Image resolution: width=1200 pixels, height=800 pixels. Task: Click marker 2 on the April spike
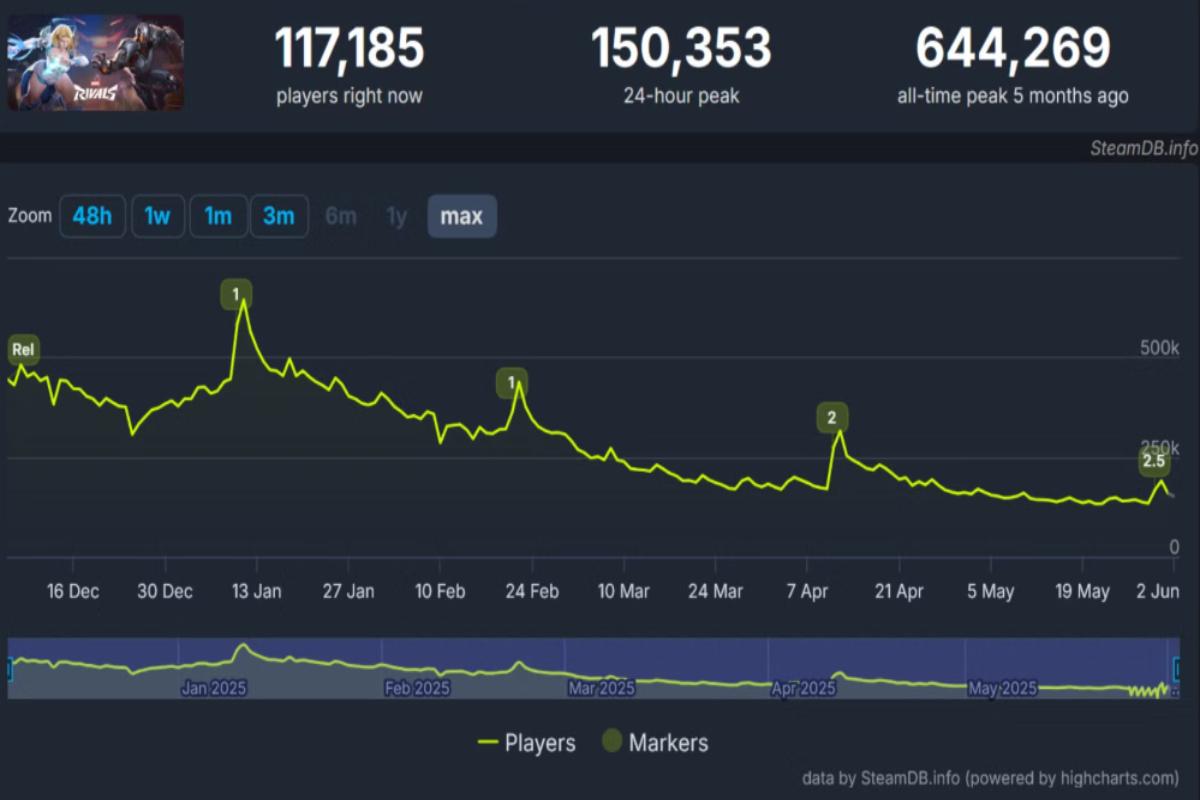tap(831, 417)
